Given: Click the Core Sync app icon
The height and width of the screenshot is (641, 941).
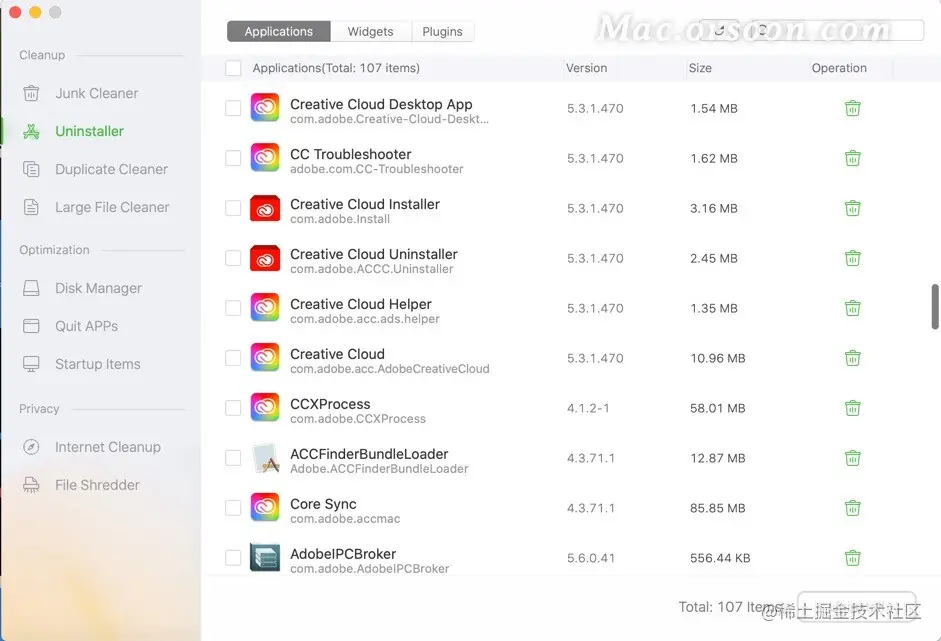Looking at the screenshot, I should (x=265, y=507).
